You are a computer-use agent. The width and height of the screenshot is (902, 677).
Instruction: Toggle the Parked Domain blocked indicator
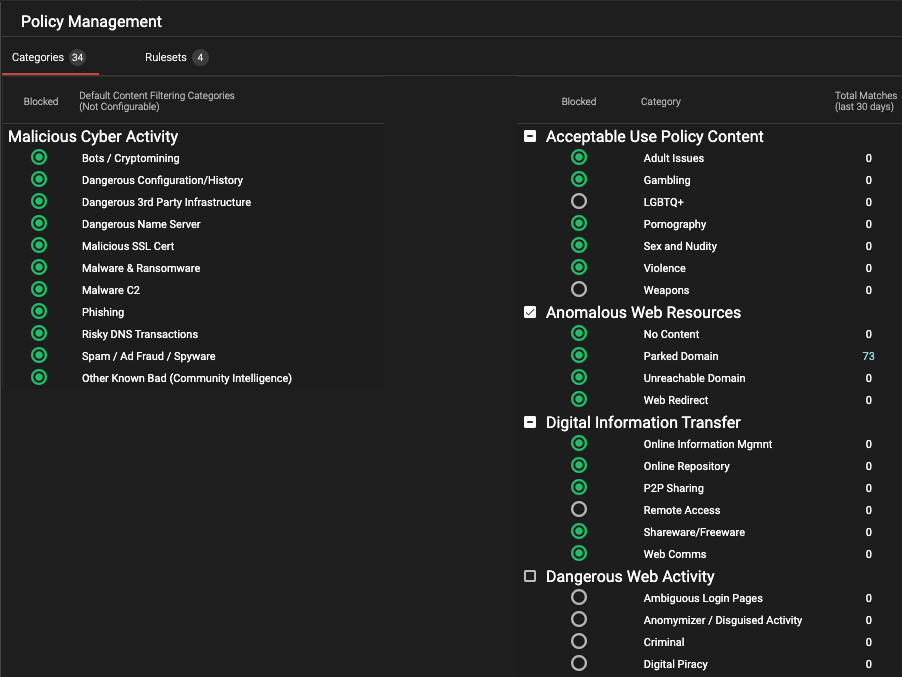578,356
